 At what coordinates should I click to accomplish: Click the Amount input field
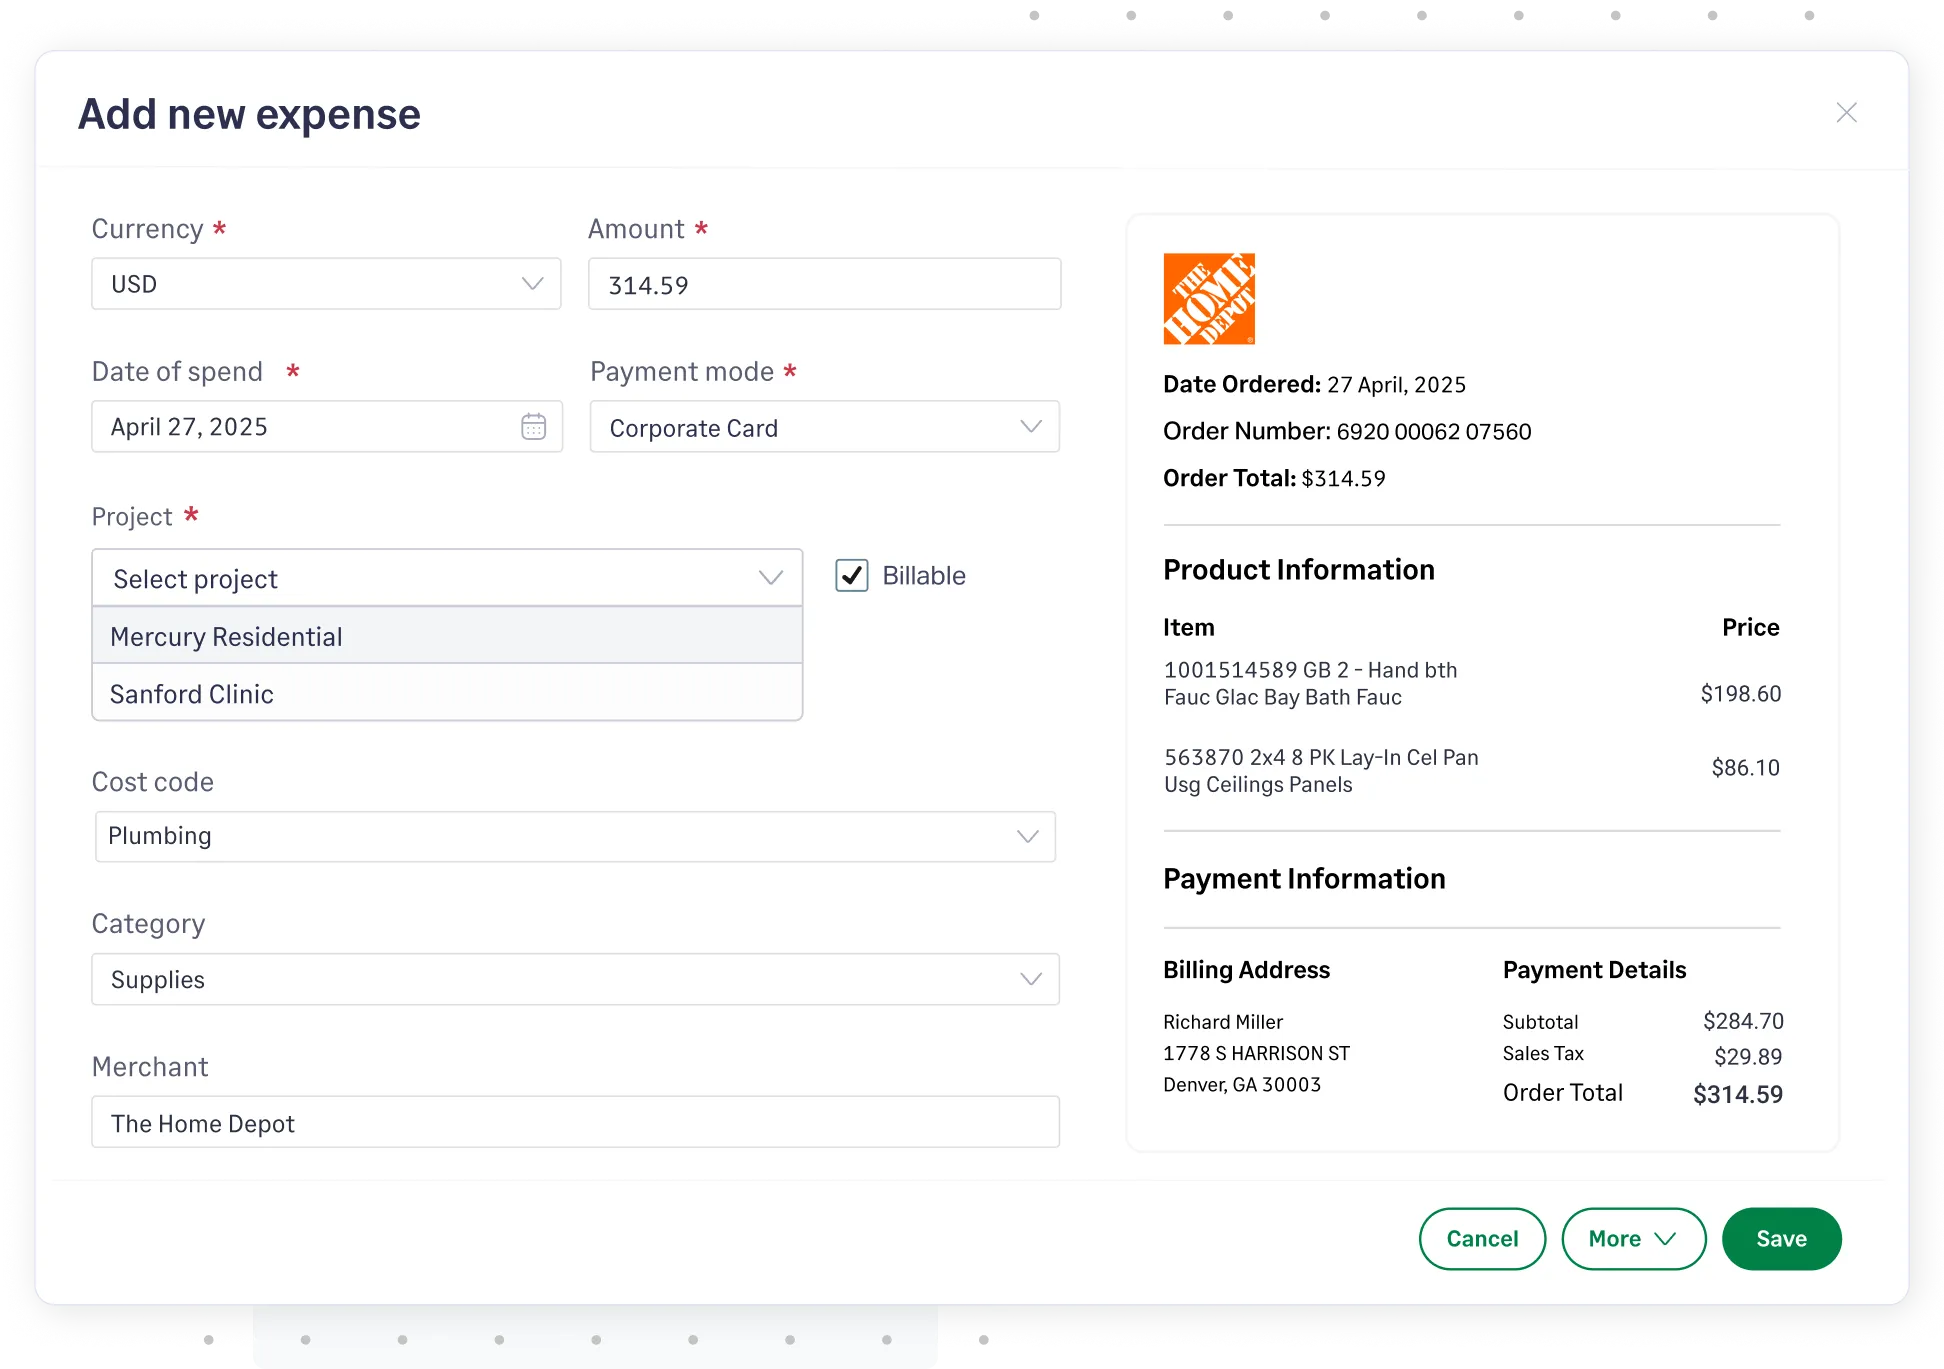pyautogui.click(x=824, y=284)
